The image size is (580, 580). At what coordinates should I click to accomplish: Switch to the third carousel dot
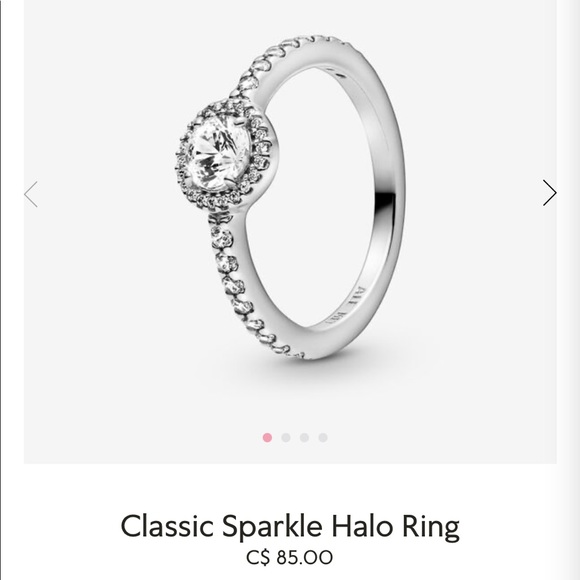304,438
